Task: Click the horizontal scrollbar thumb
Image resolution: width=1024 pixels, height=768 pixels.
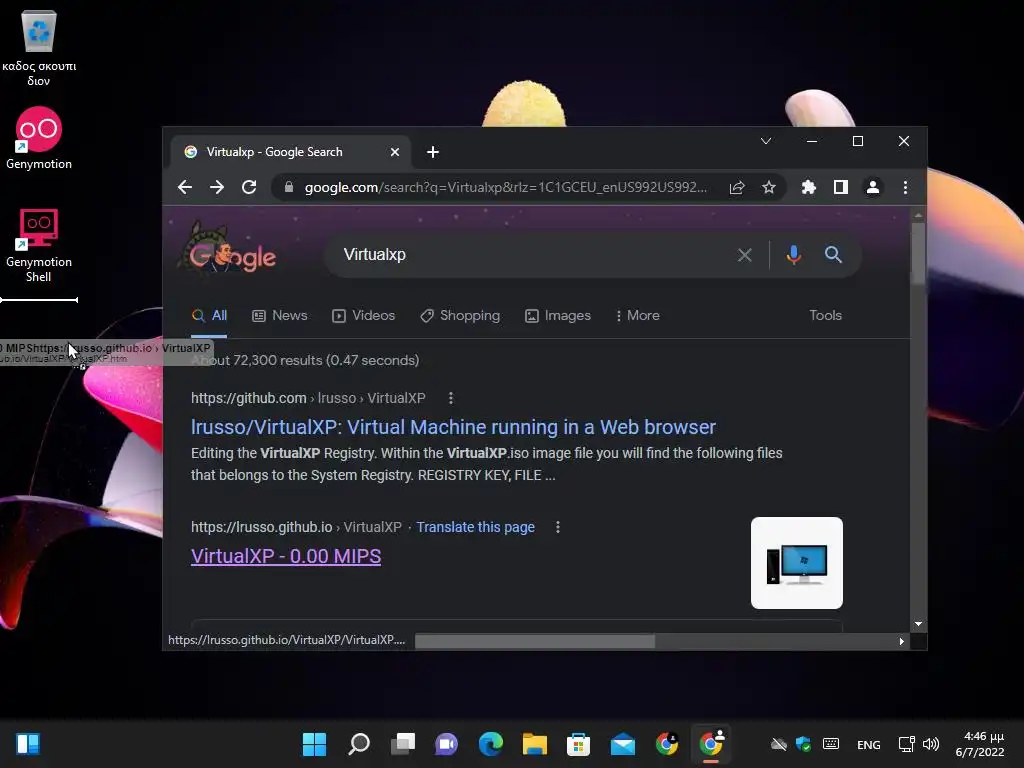Action: [x=535, y=641]
